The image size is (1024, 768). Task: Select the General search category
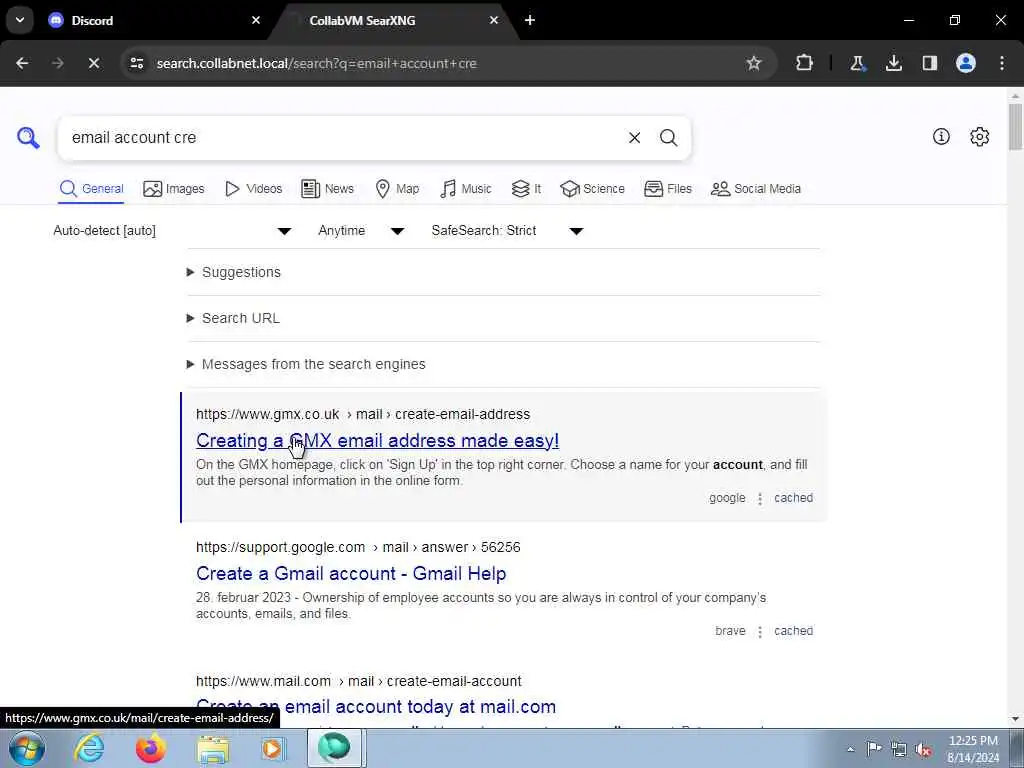[x=91, y=189]
